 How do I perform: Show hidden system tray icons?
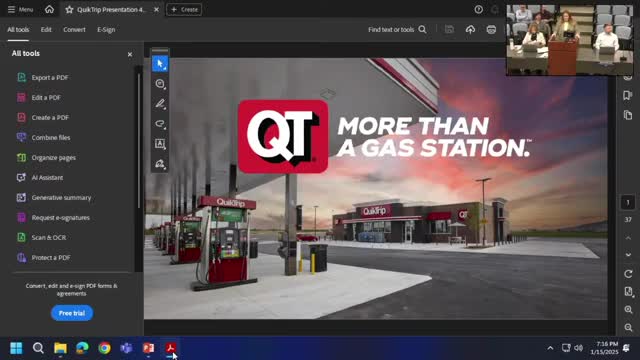(550, 348)
